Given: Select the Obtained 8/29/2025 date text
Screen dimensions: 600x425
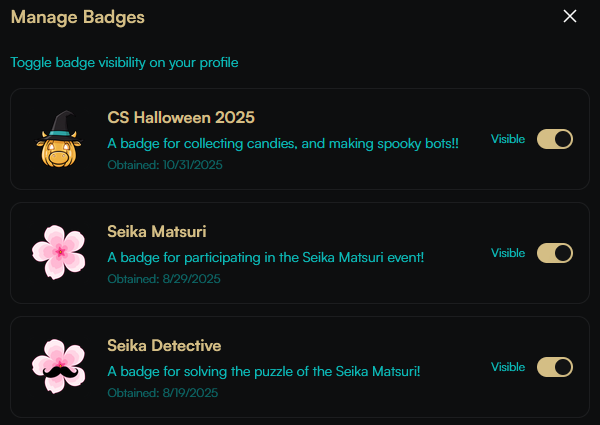Looking at the screenshot, I should (x=162, y=279).
